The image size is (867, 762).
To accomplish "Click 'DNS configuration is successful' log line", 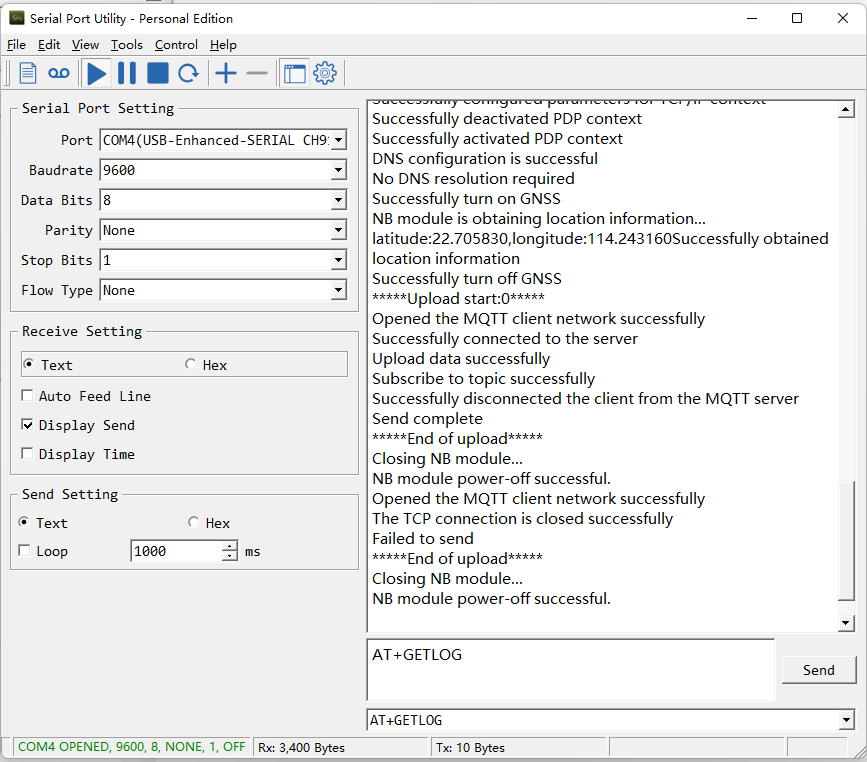I will click(x=485, y=159).
